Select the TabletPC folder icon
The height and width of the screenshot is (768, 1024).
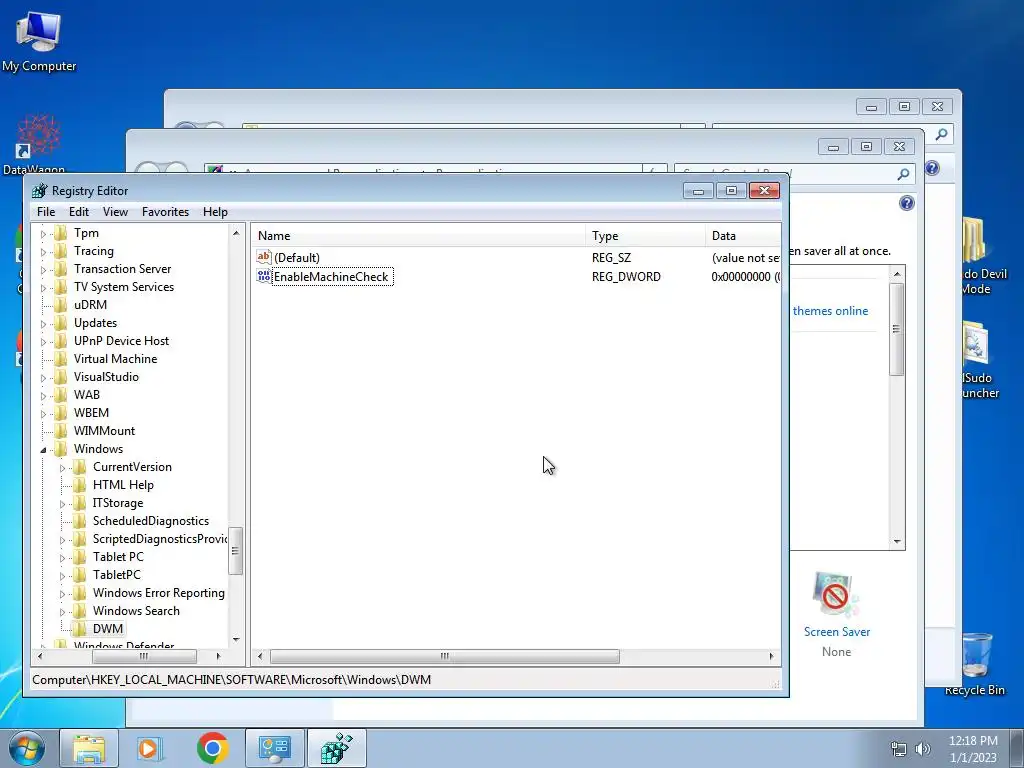pyautogui.click(x=80, y=575)
